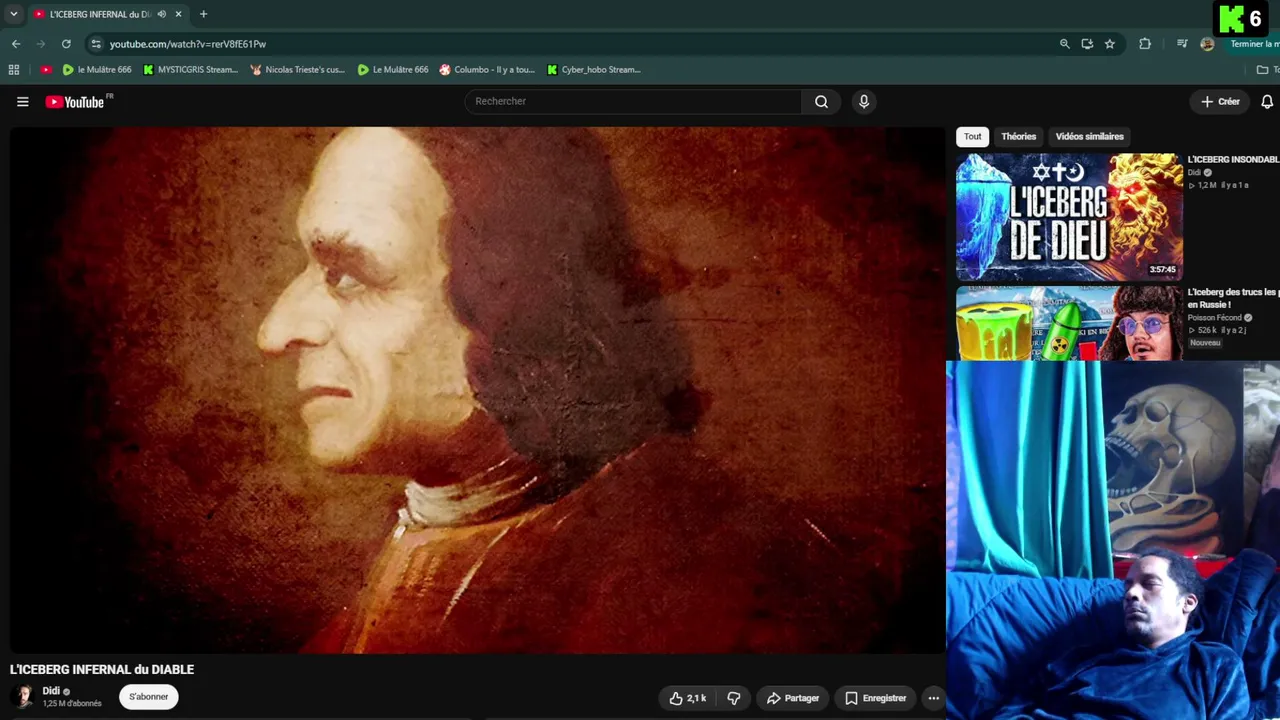Open the Columbo bookmark
The height and width of the screenshot is (720, 1280).
pos(488,70)
